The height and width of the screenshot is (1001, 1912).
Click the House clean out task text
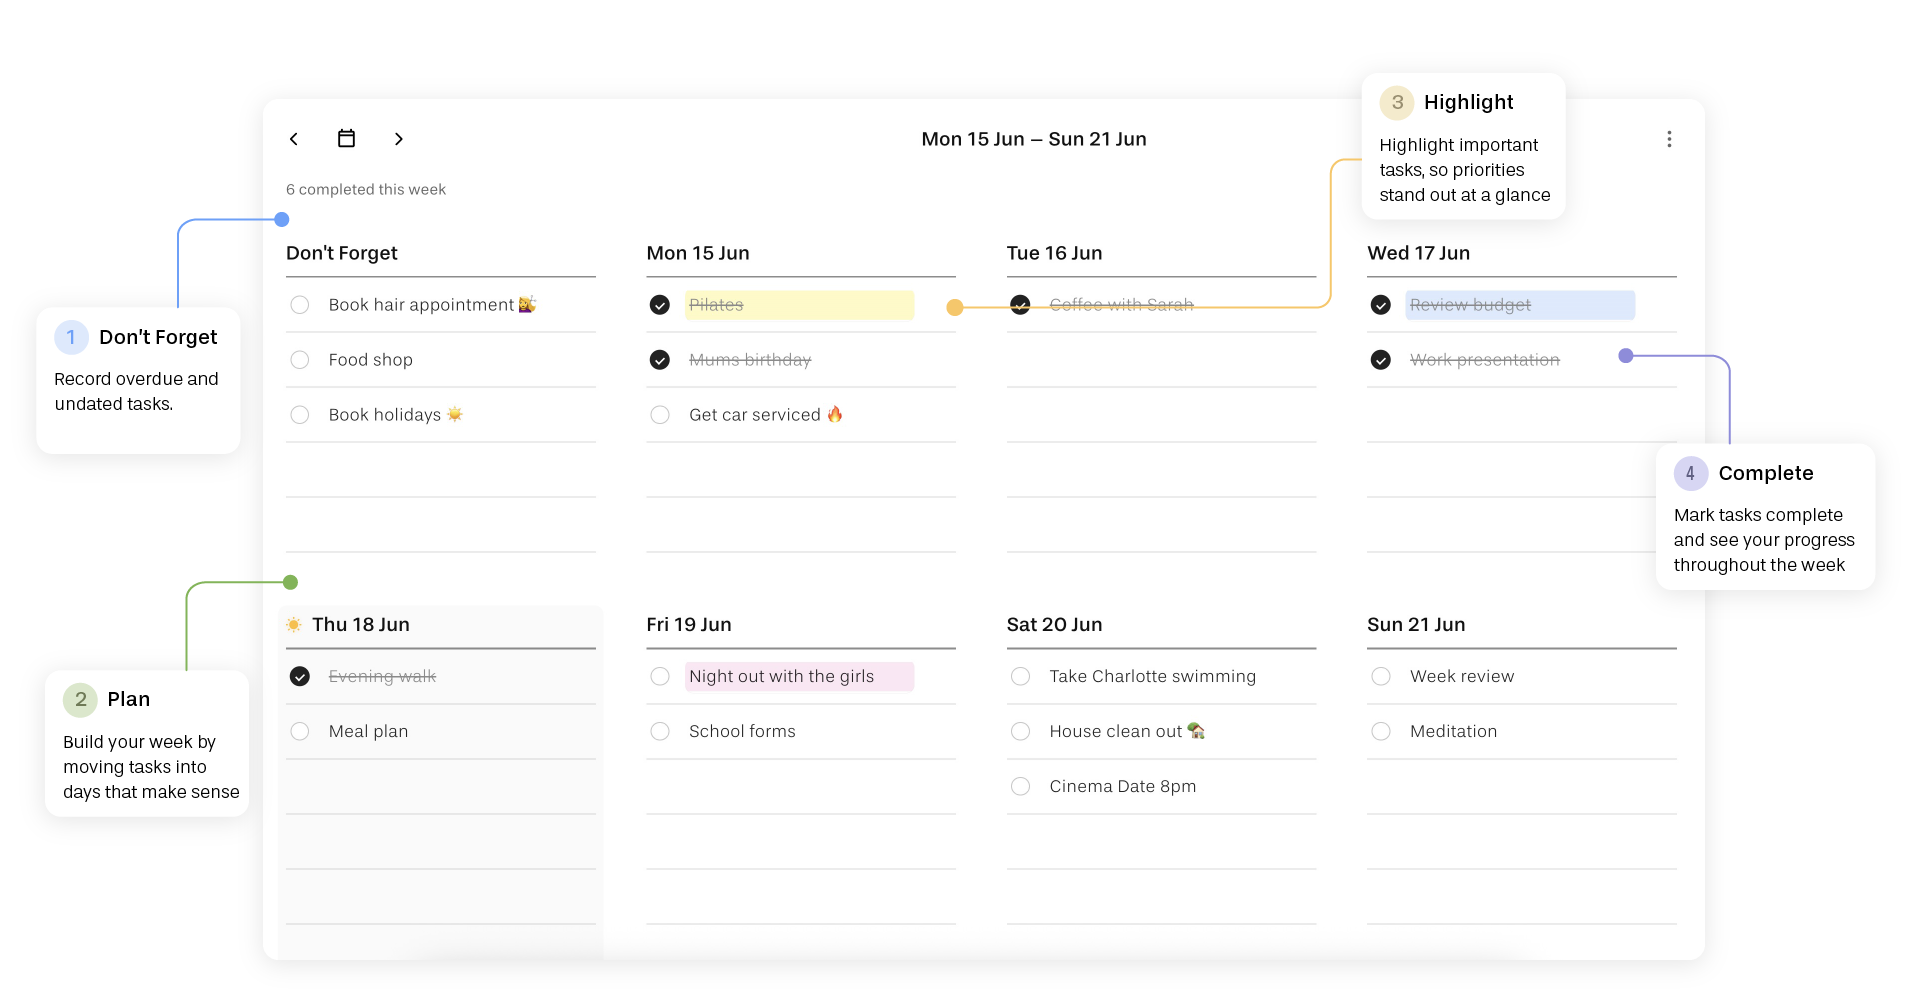click(1116, 732)
